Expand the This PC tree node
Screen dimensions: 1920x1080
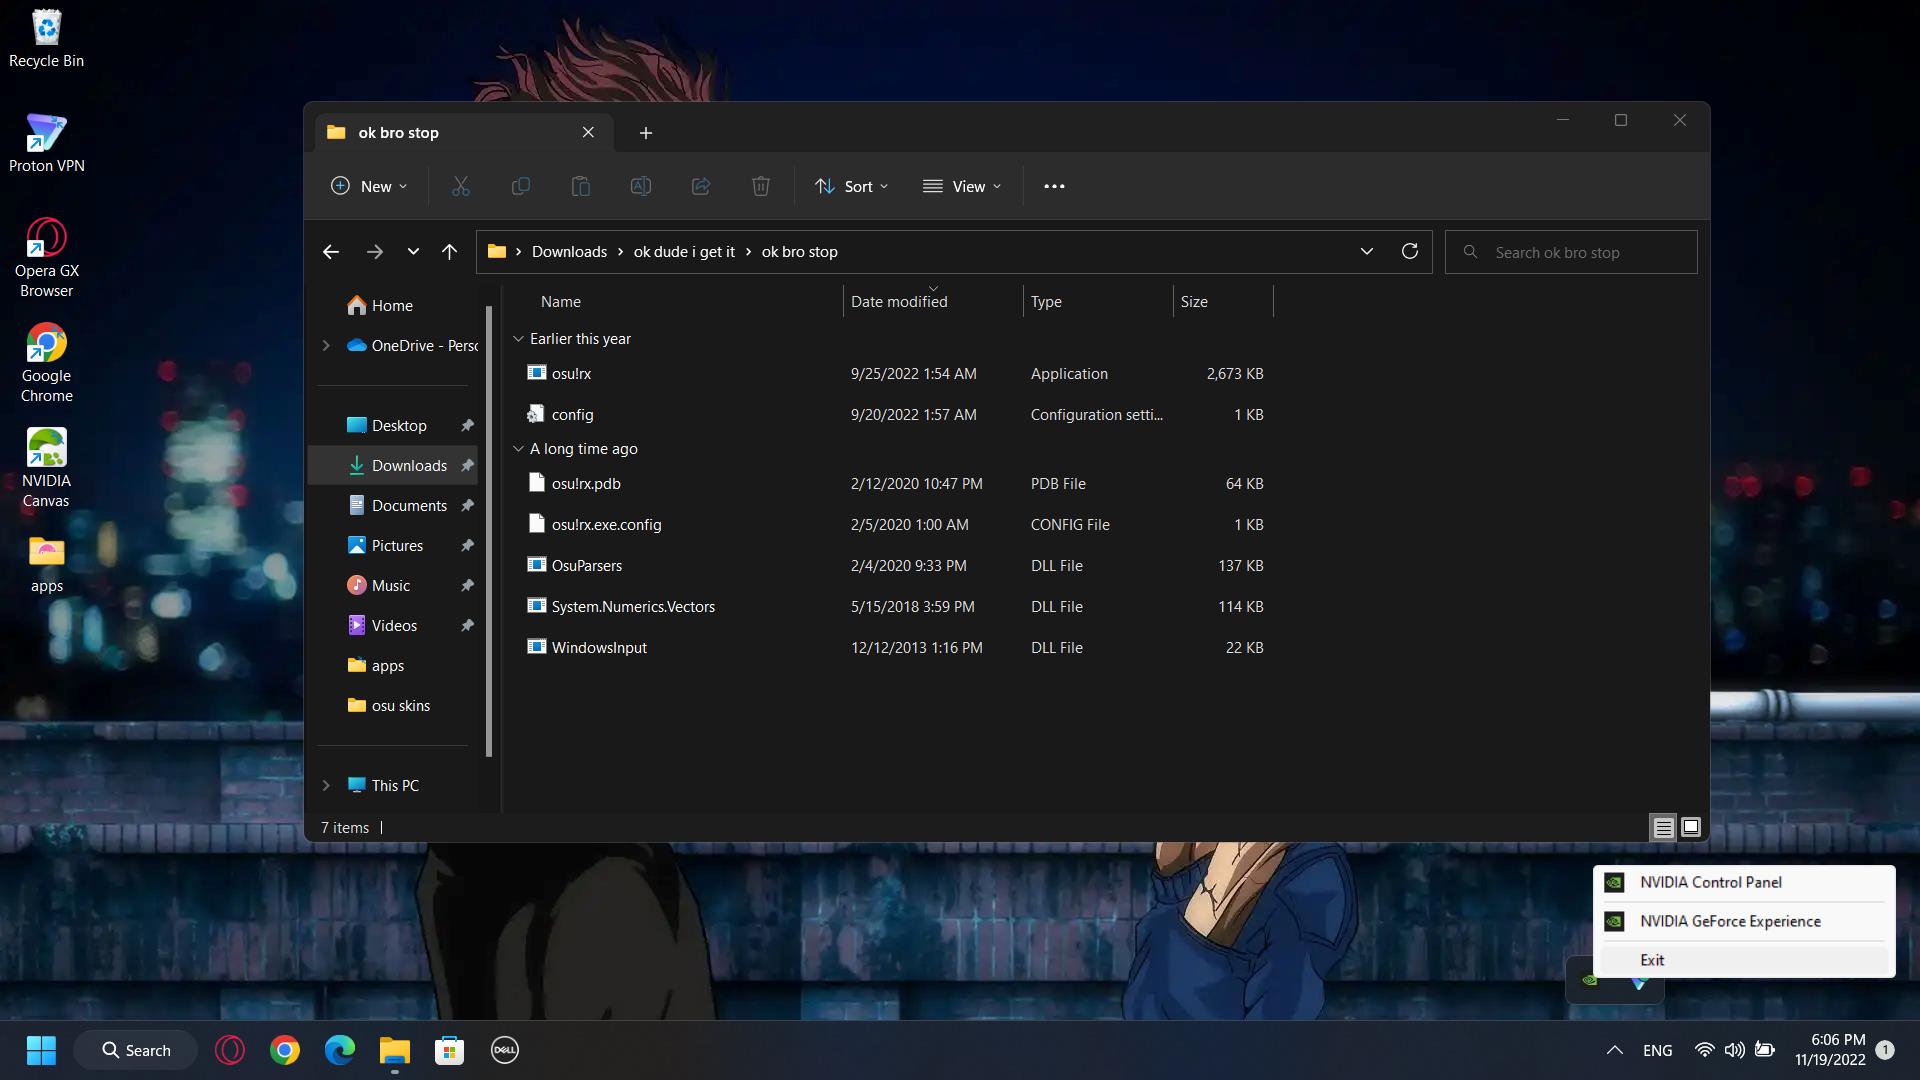(x=326, y=786)
